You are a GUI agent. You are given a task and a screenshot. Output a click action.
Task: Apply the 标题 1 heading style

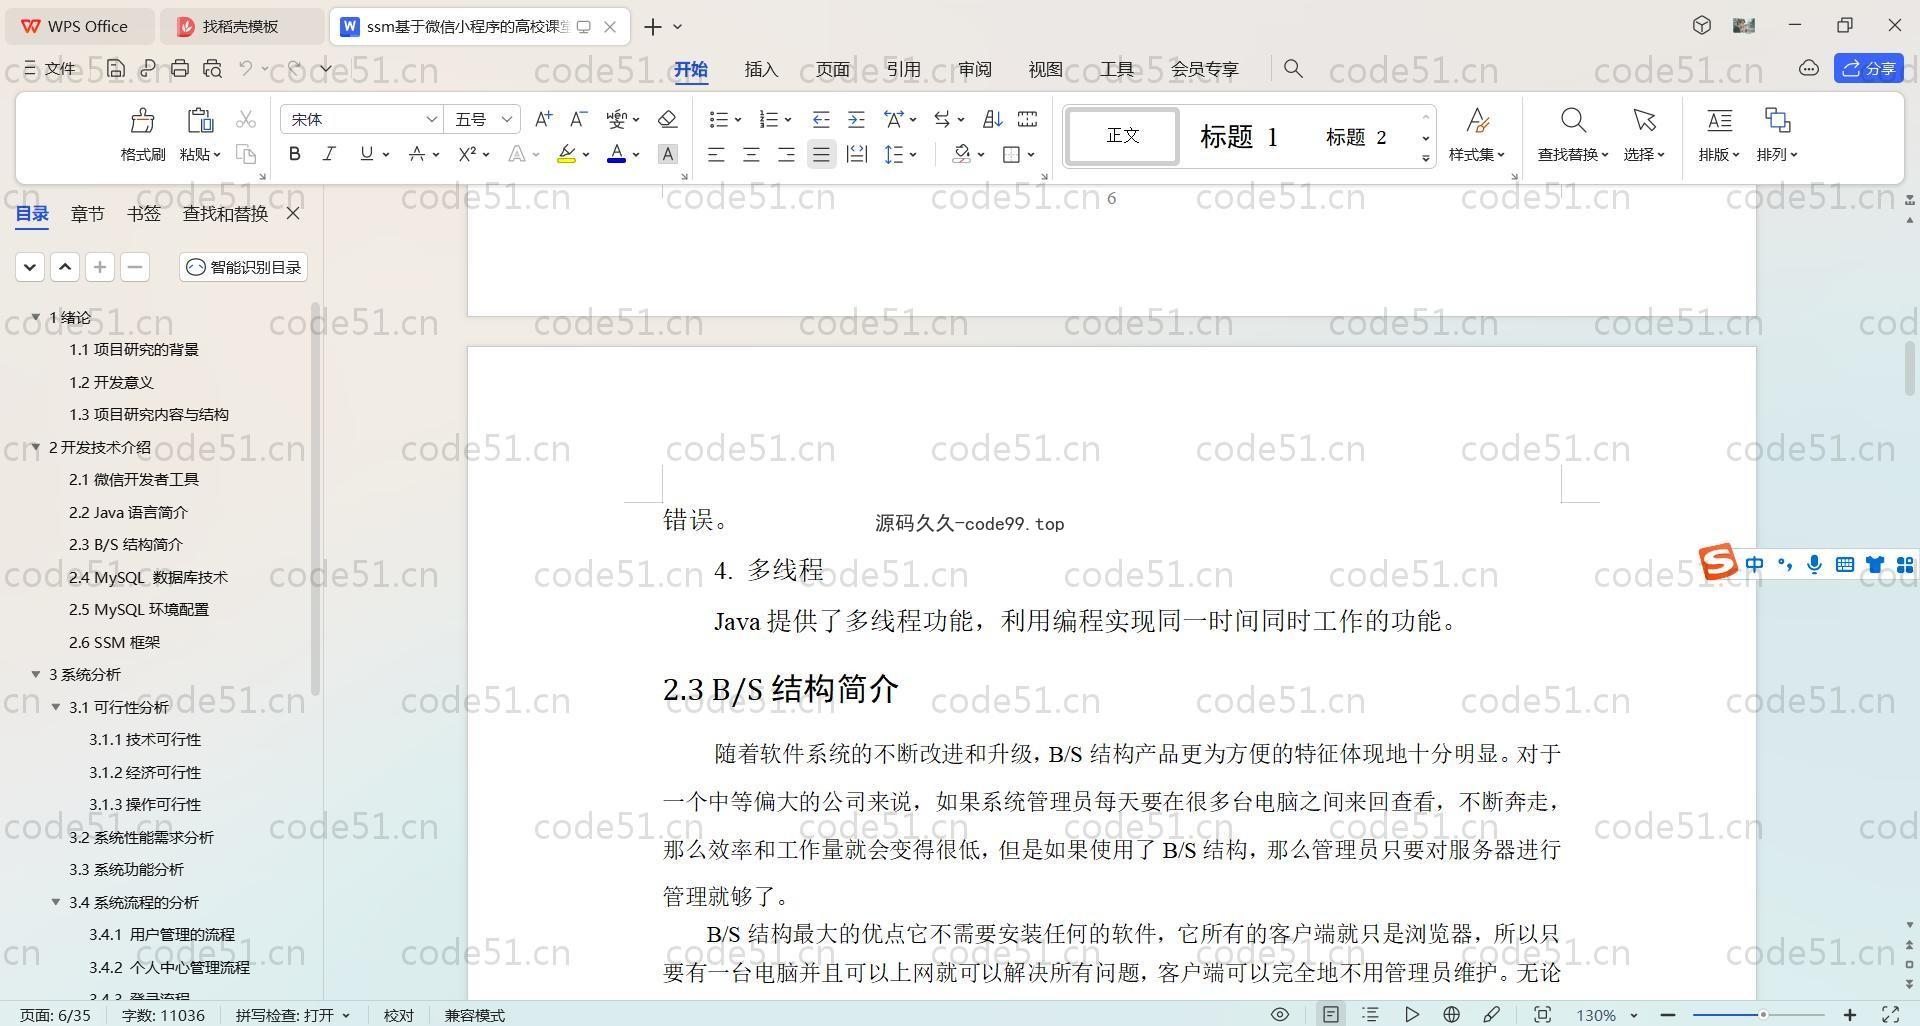(x=1239, y=137)
